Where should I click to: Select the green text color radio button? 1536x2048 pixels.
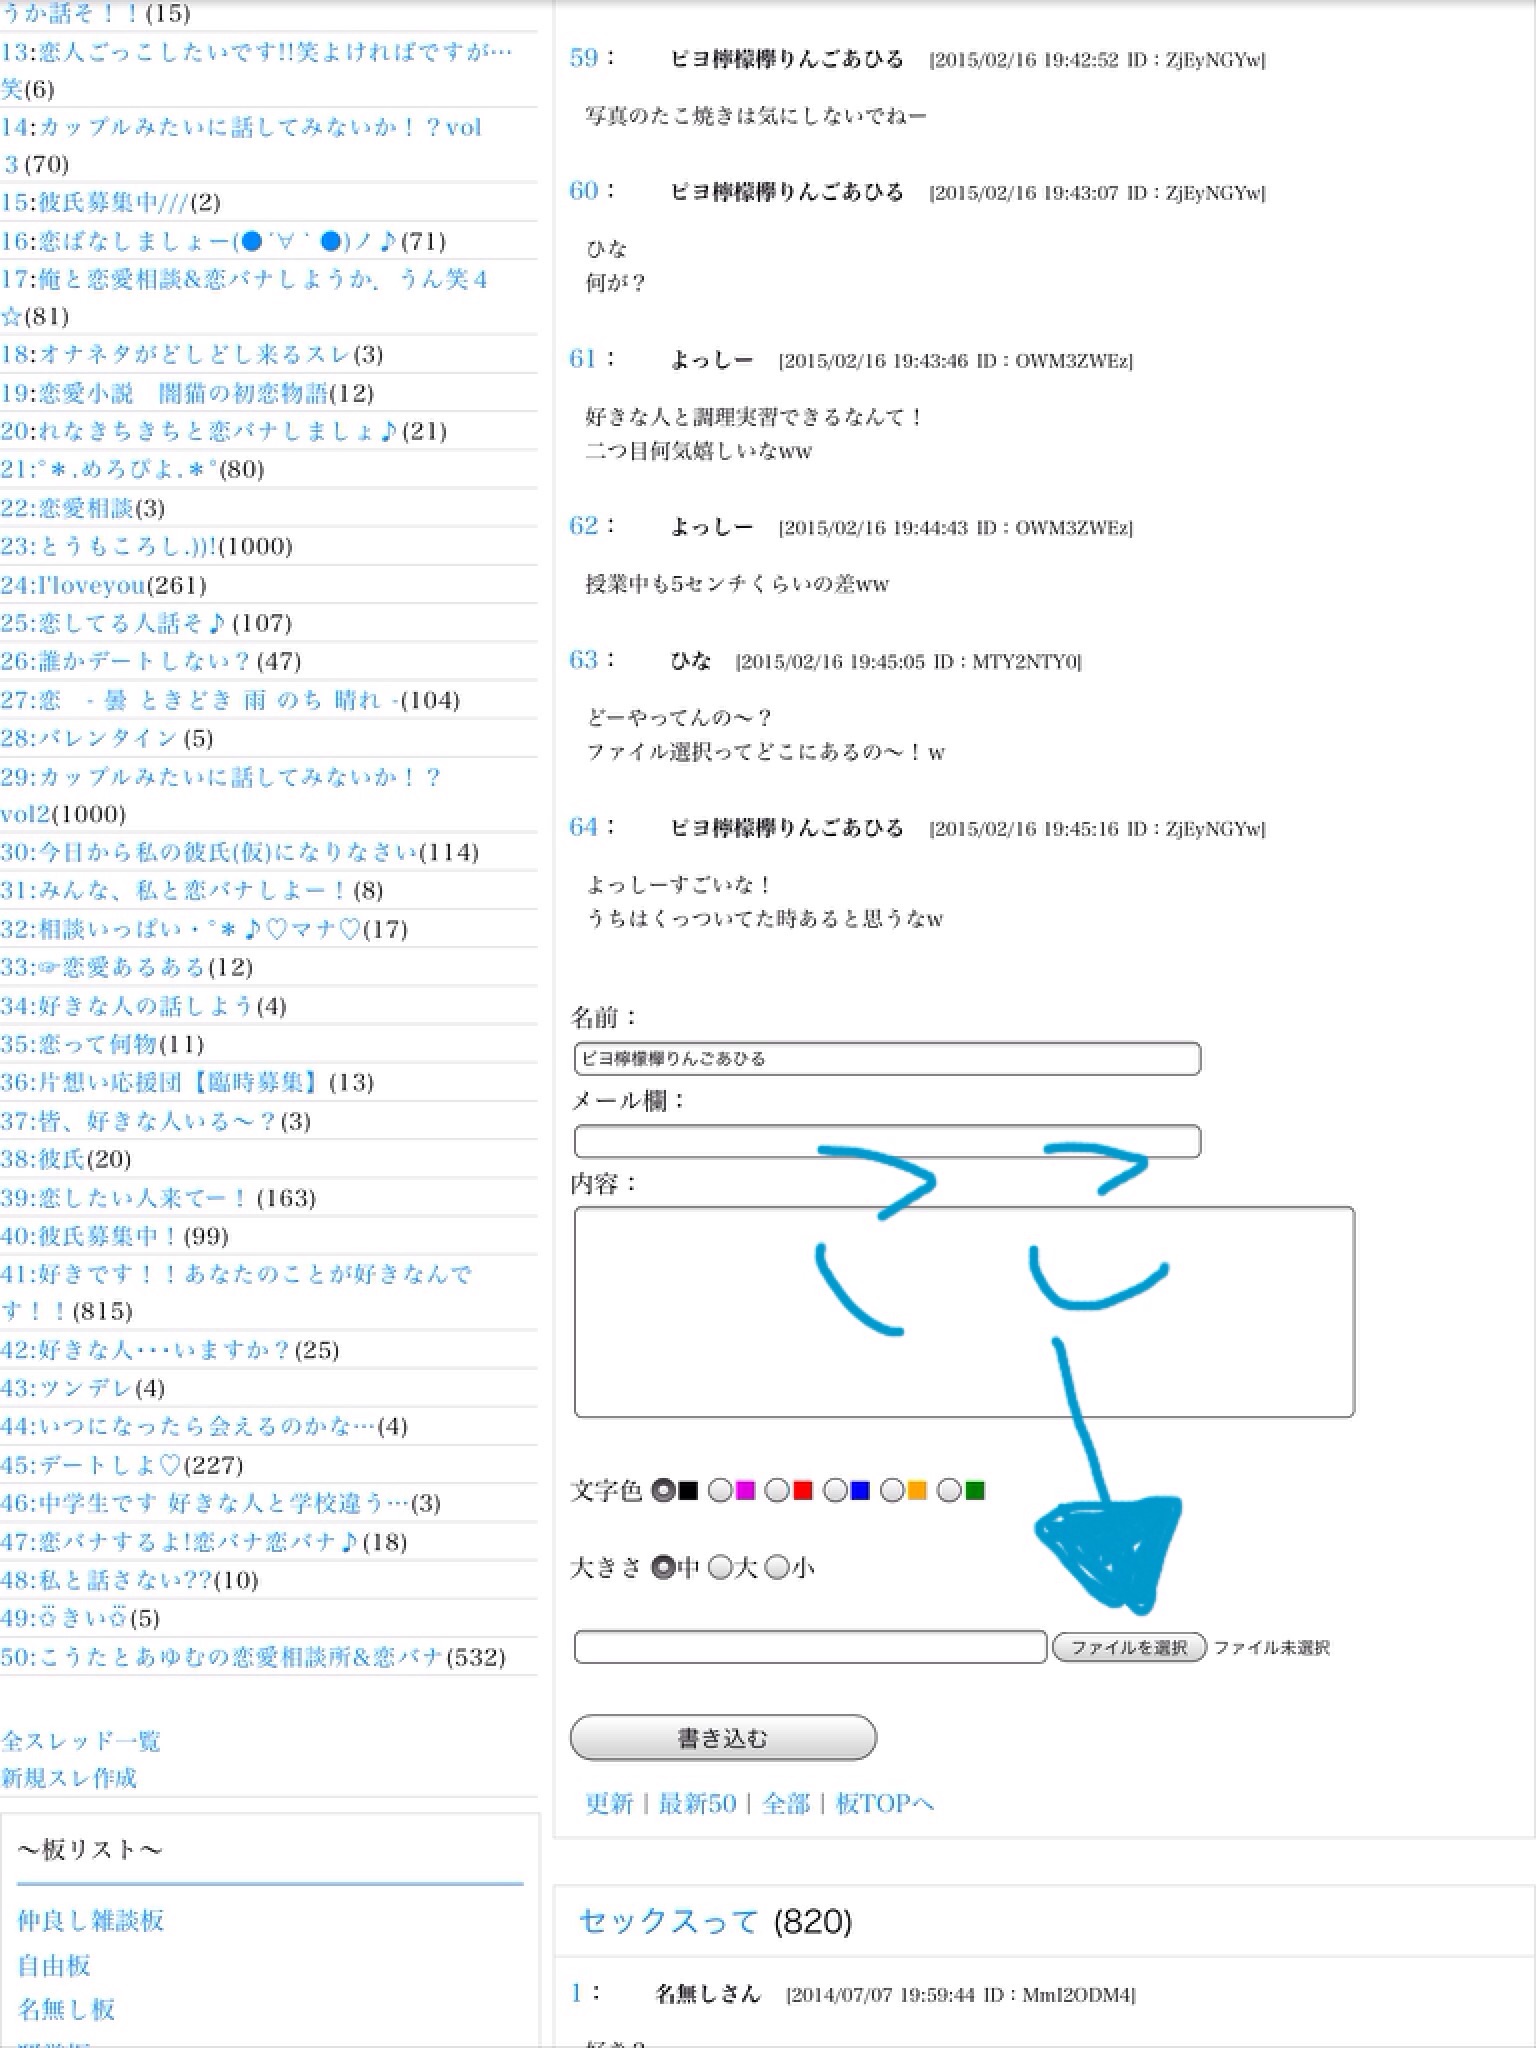[x=950, y=1491]
